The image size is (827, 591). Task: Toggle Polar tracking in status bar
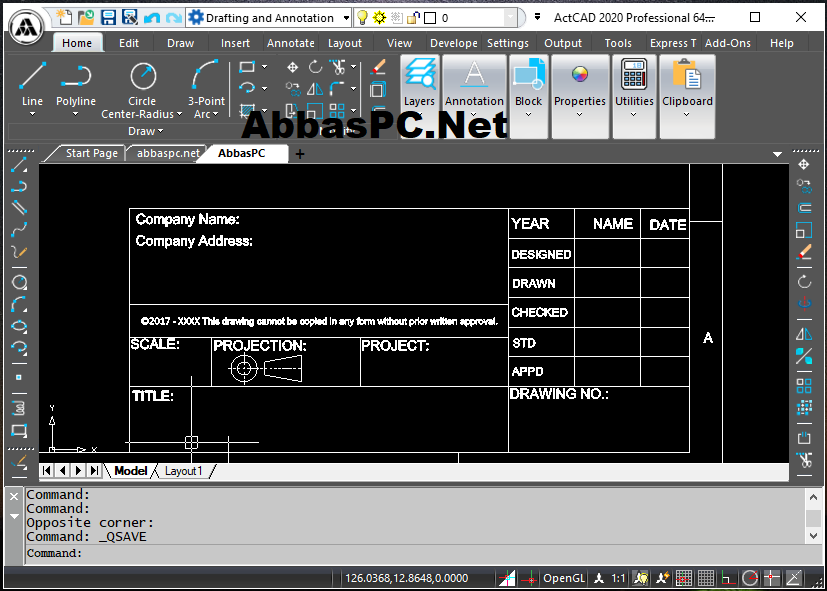(750, 578)
